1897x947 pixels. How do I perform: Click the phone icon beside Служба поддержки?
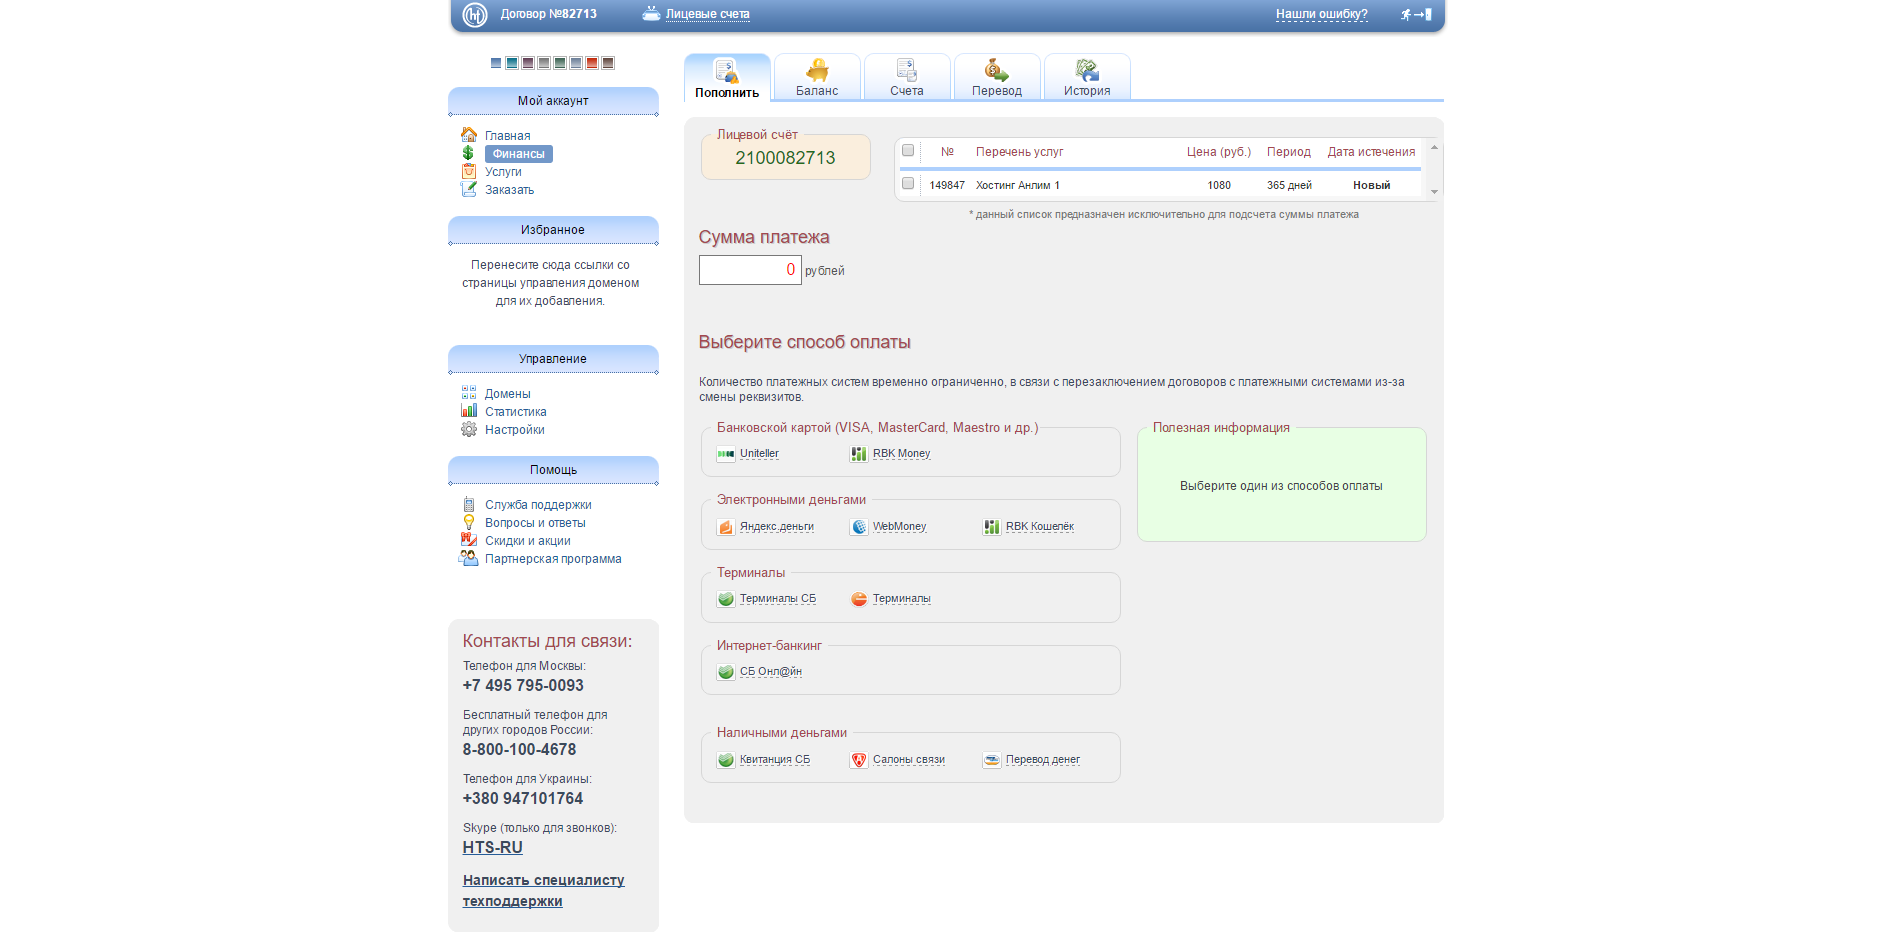coord(469,504)
